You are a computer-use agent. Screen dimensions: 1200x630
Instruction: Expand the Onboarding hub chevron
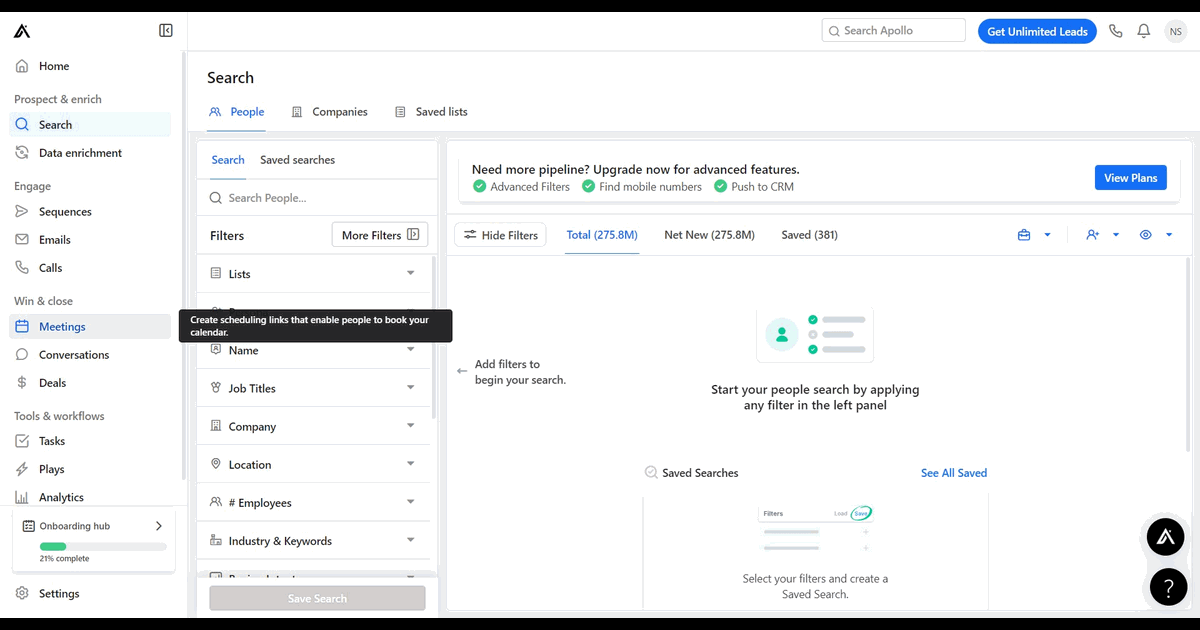(159, 526)
